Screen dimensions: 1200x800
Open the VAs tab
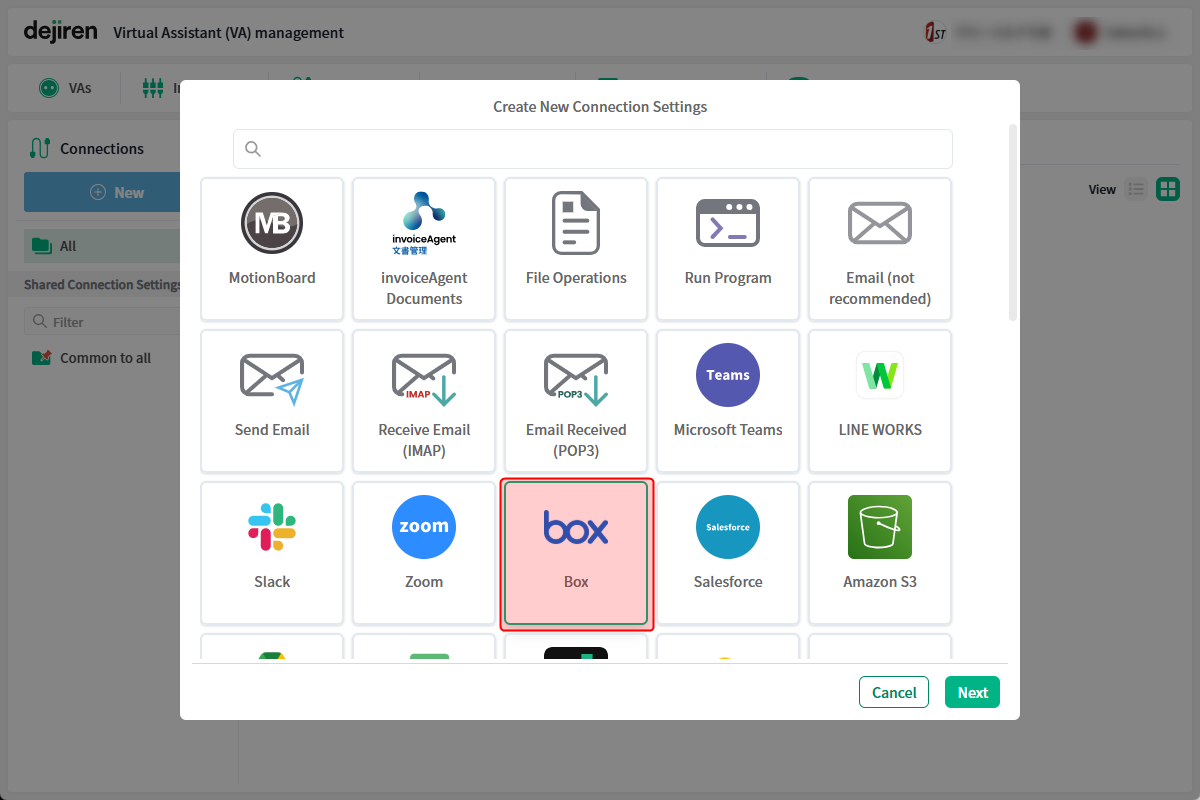click(66, 88)
